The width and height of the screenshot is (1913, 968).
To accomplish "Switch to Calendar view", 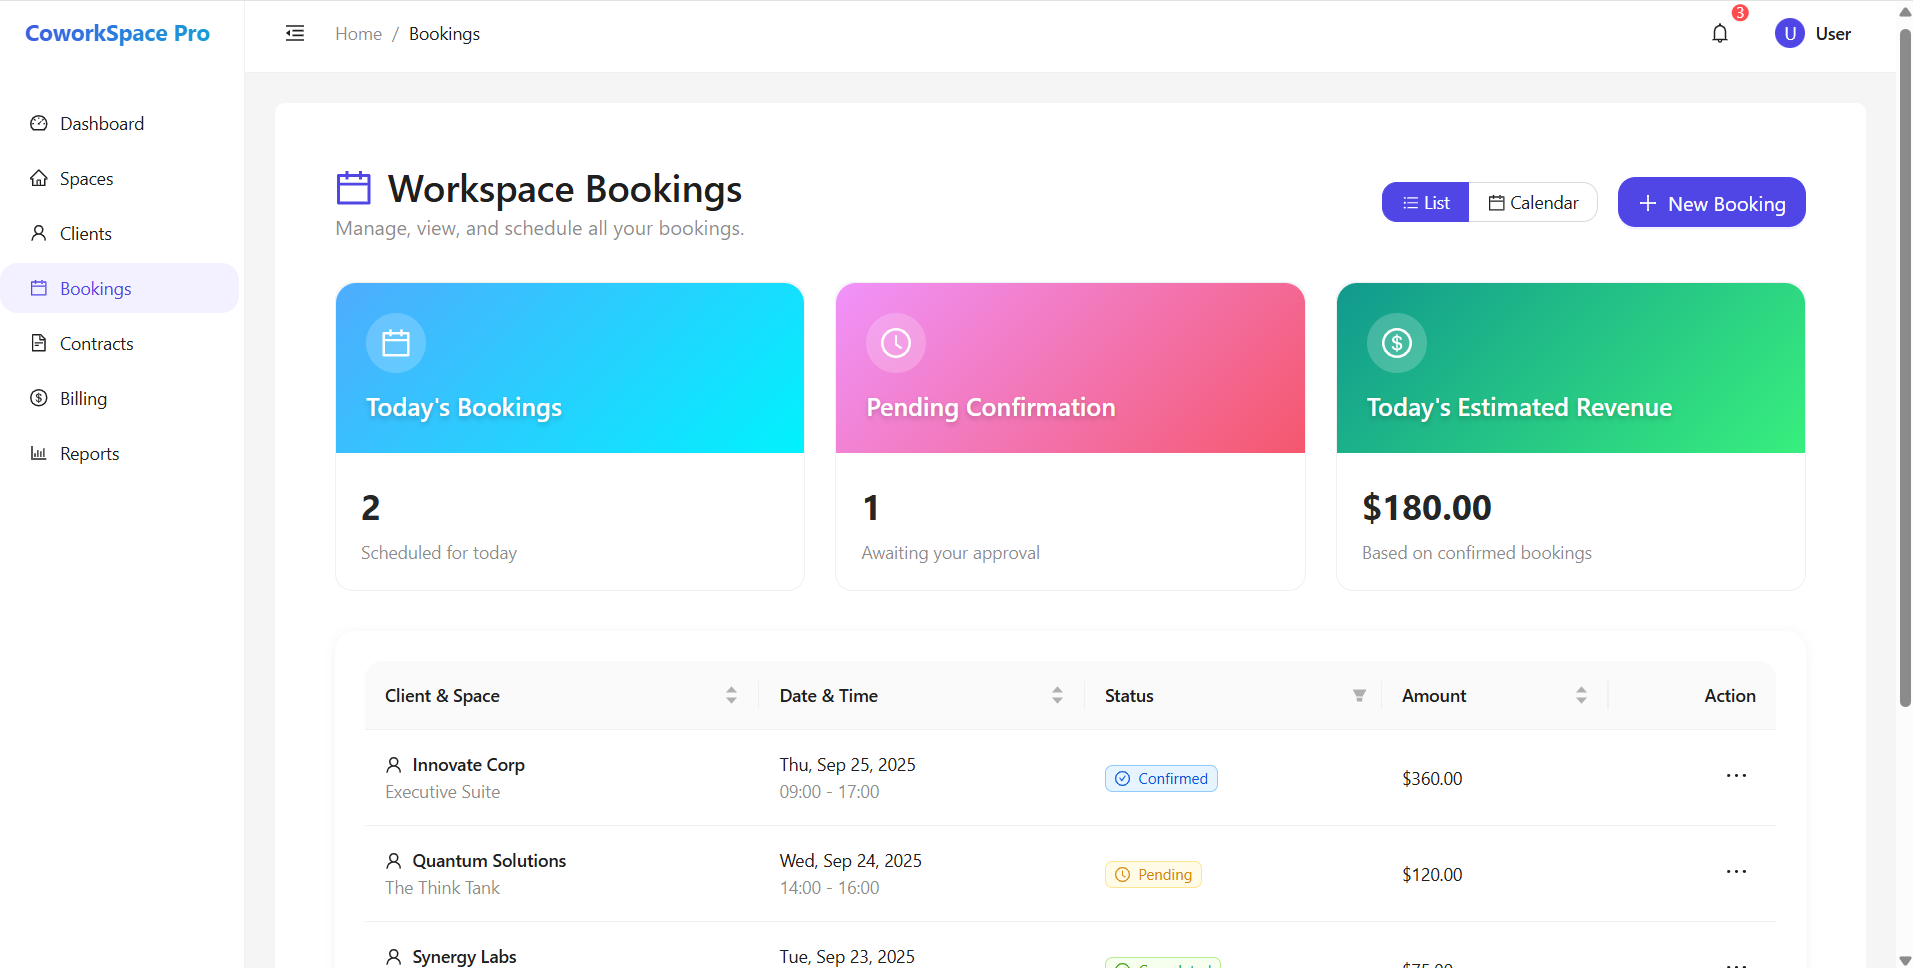I will coord(1533,203).
